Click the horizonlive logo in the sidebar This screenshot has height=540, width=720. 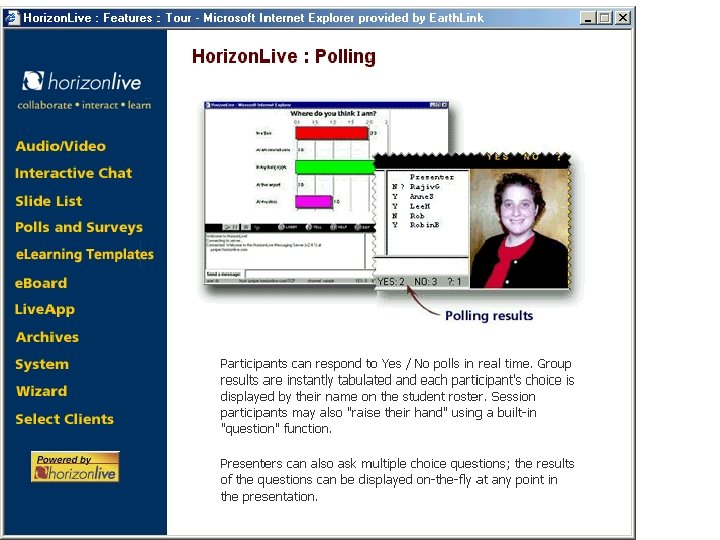[x=81, y=82]
